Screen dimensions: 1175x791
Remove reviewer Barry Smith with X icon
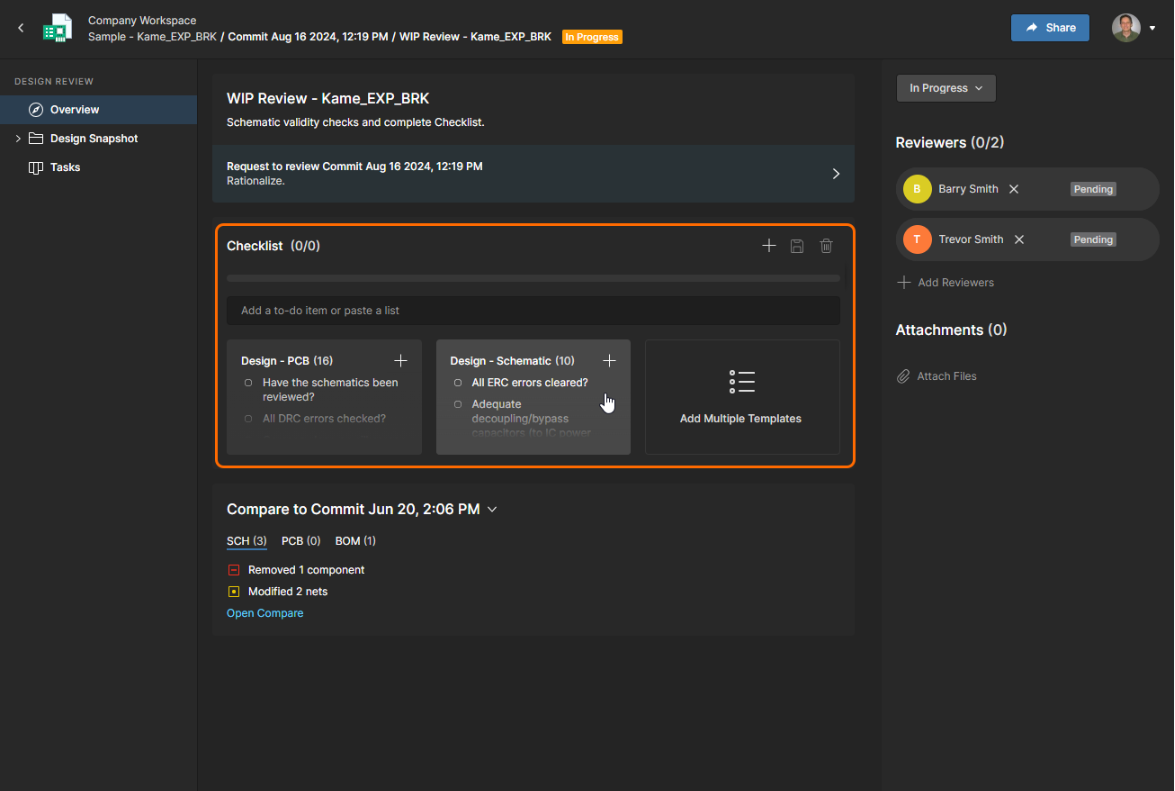[1013, 189]
